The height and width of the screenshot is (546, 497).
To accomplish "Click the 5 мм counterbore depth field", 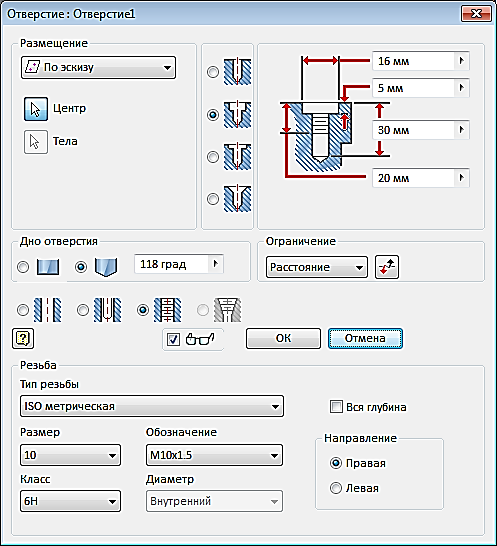I will click(413, 88).
